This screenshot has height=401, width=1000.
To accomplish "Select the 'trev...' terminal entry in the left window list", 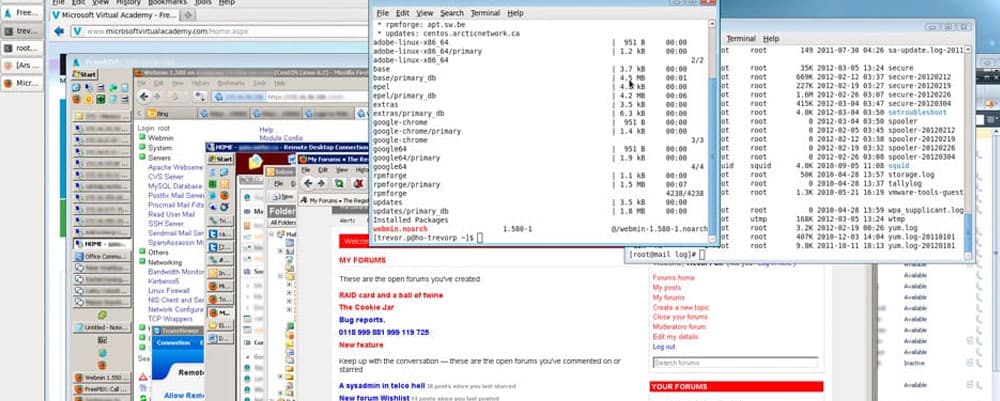I will click(x=22, y=31).
